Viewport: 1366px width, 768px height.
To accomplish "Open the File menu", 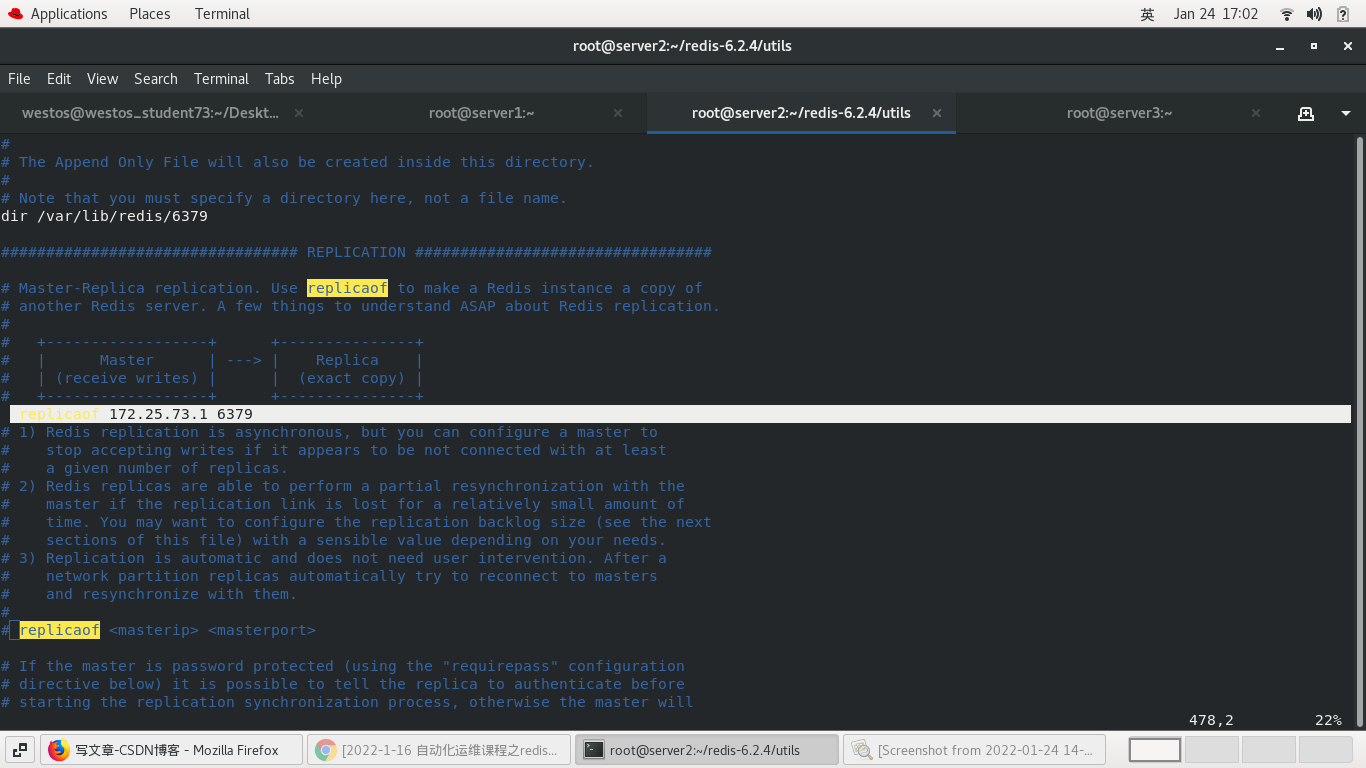I will pos(19,79).
